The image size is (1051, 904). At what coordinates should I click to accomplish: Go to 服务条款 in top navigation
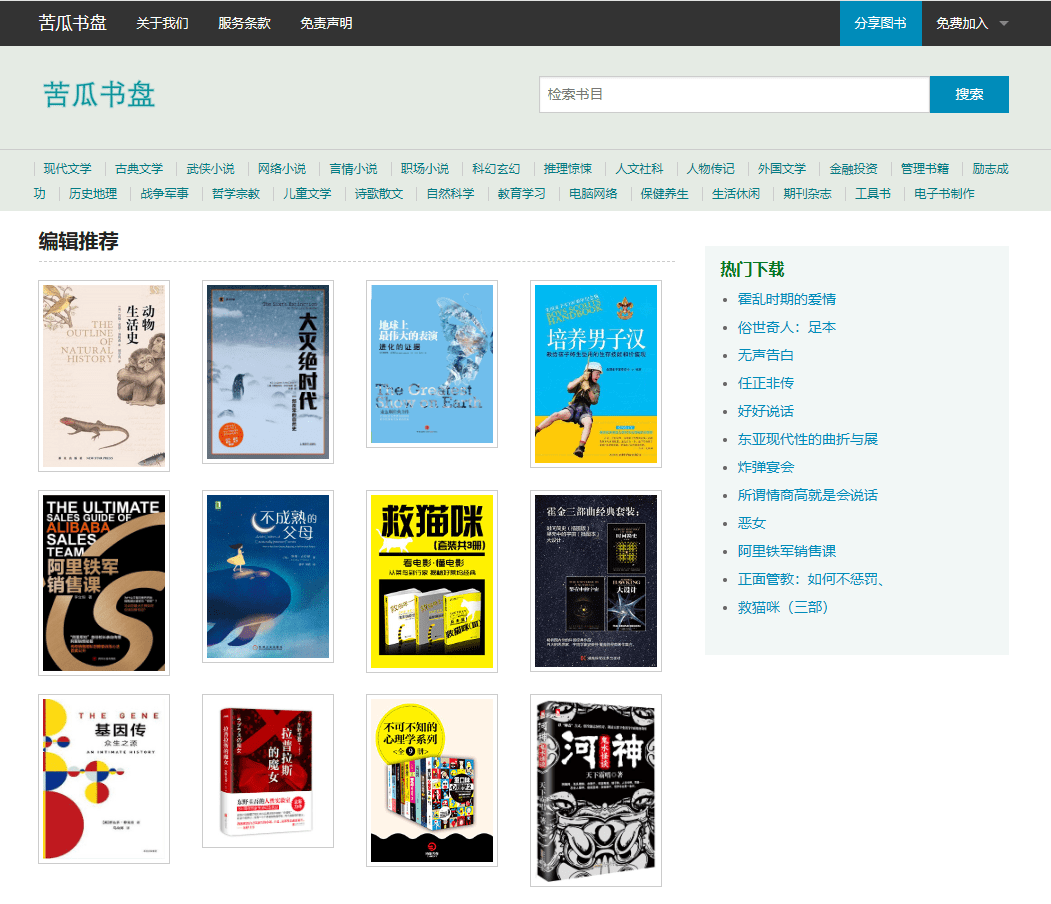[x=244, y=24]
